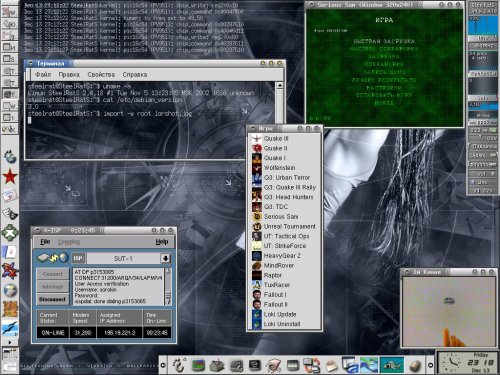This screenshot has width=500, height=375.
Task: Launch Fallout II from games menu
Action: point(284,304)
